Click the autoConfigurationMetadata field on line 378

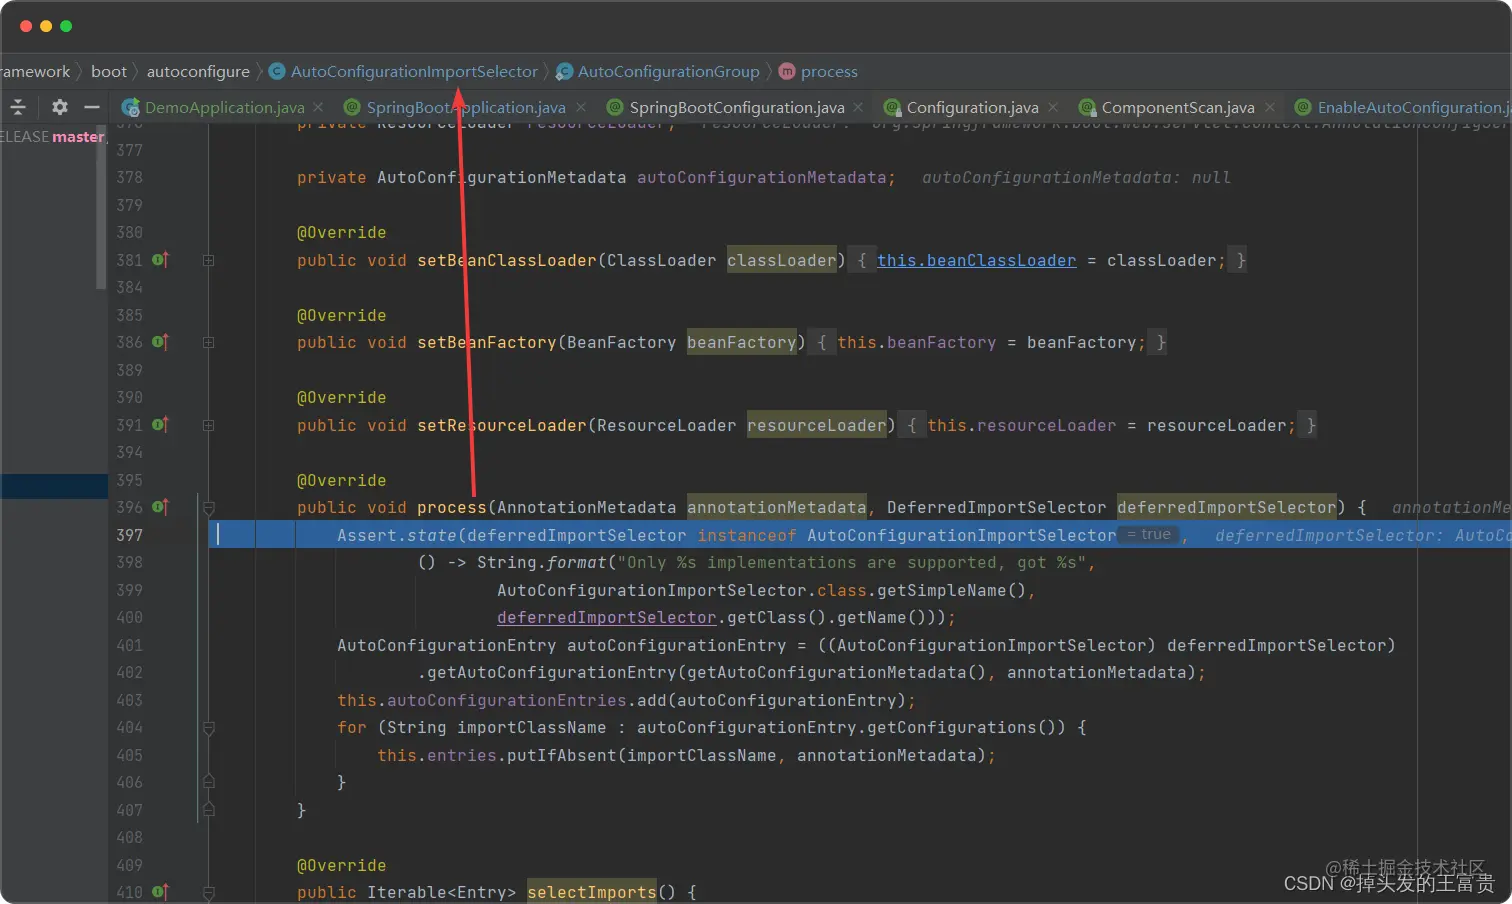tap(762, 177)
